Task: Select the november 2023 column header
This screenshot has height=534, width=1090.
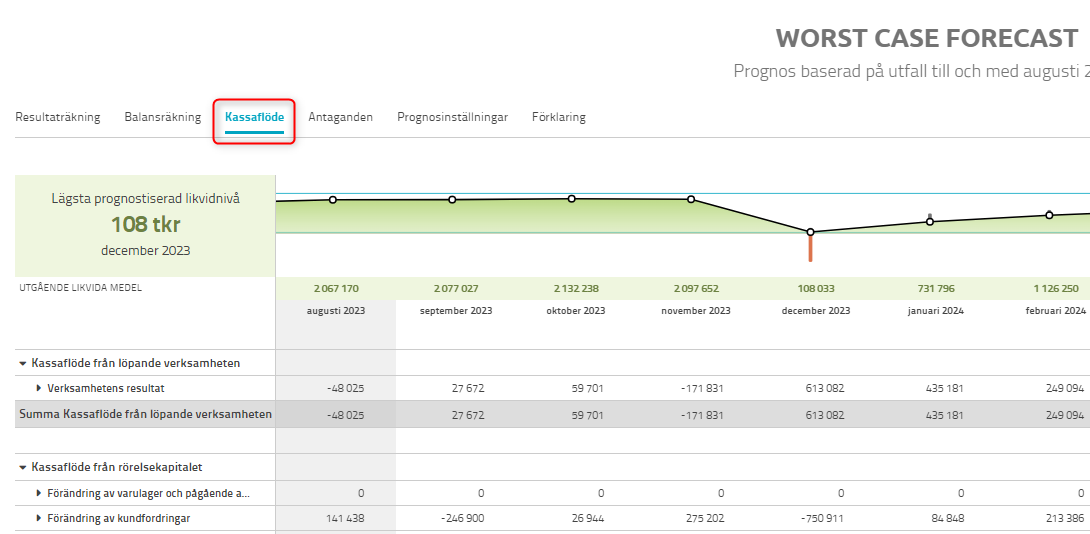Action: tap(696, 311)
